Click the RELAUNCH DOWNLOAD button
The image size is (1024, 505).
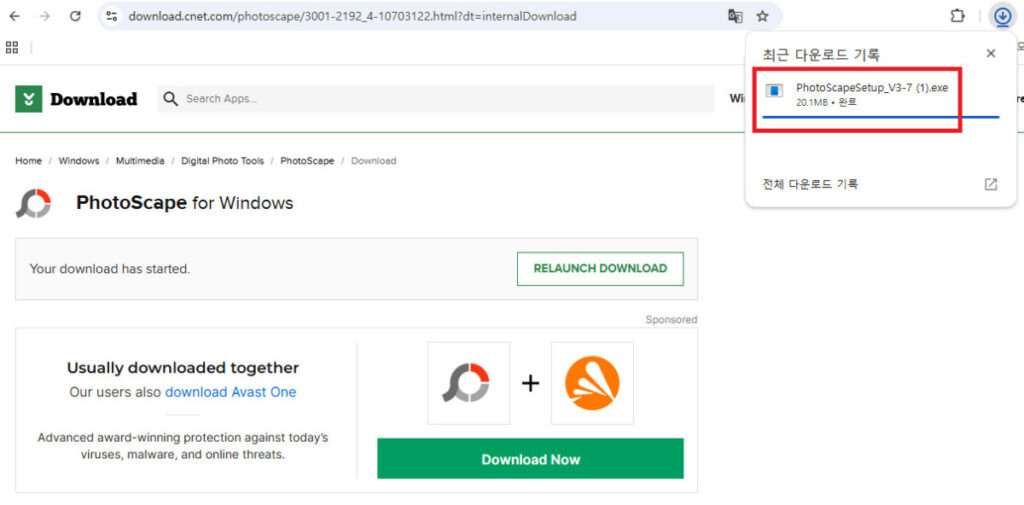point(600,269)
